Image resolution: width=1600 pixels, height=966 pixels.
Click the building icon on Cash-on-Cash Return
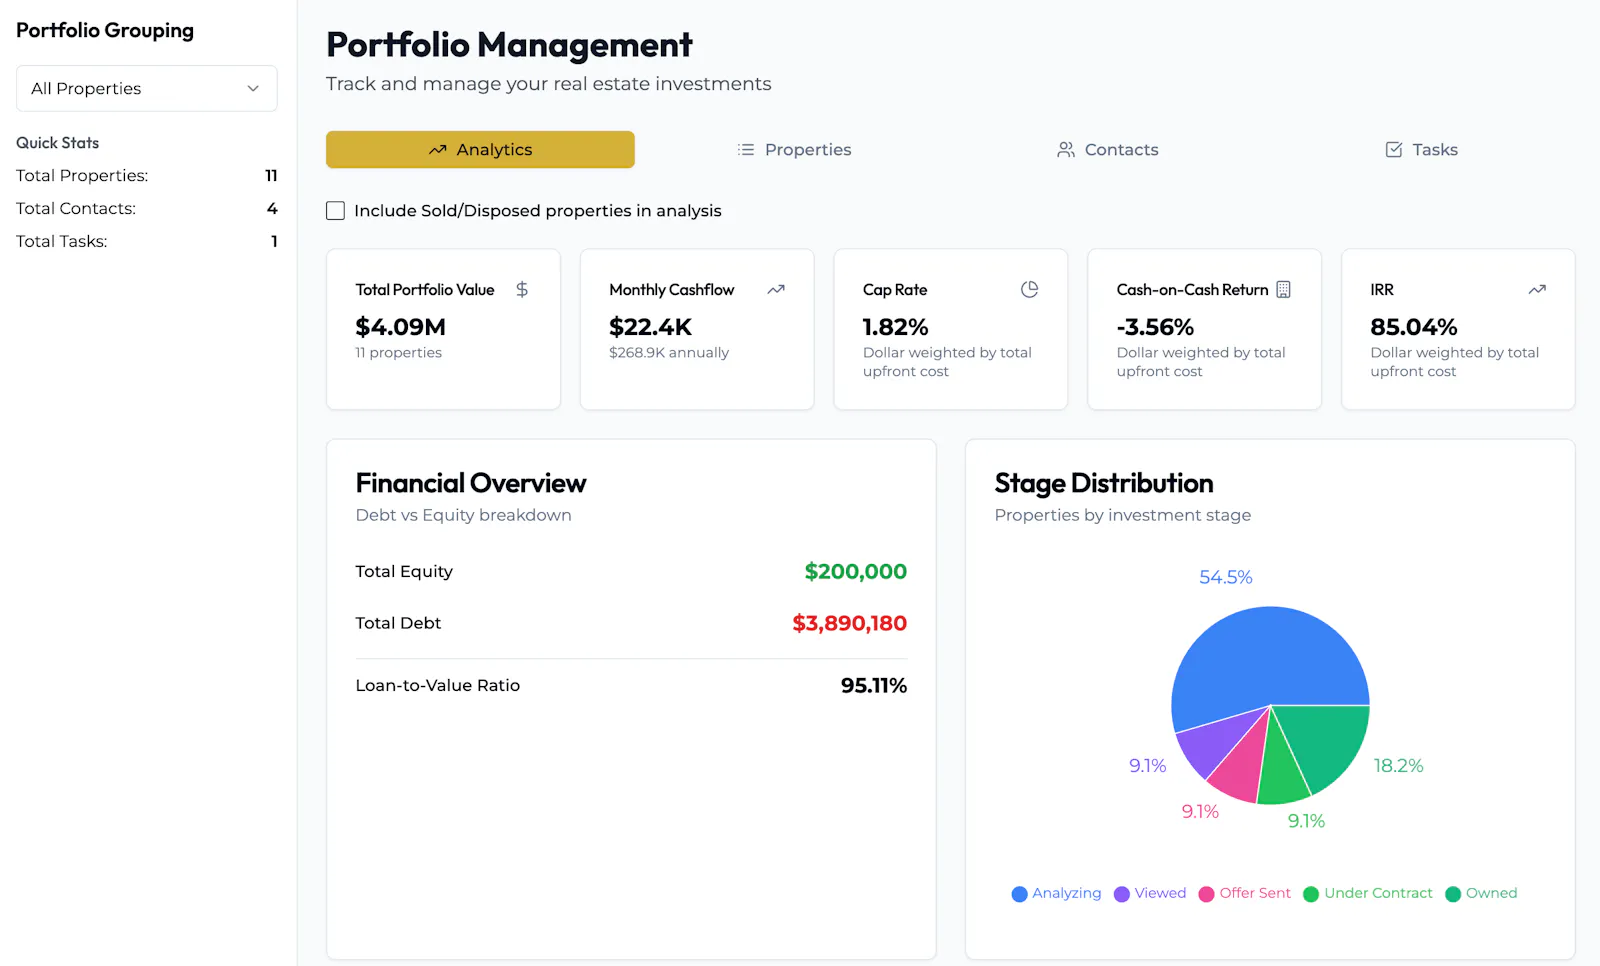coord(1283,289)
